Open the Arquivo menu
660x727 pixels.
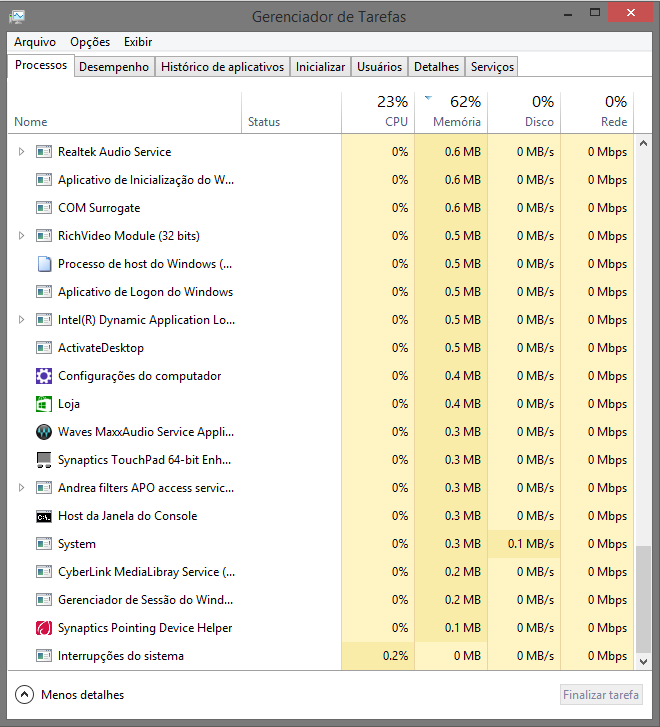tap(35, 42)
